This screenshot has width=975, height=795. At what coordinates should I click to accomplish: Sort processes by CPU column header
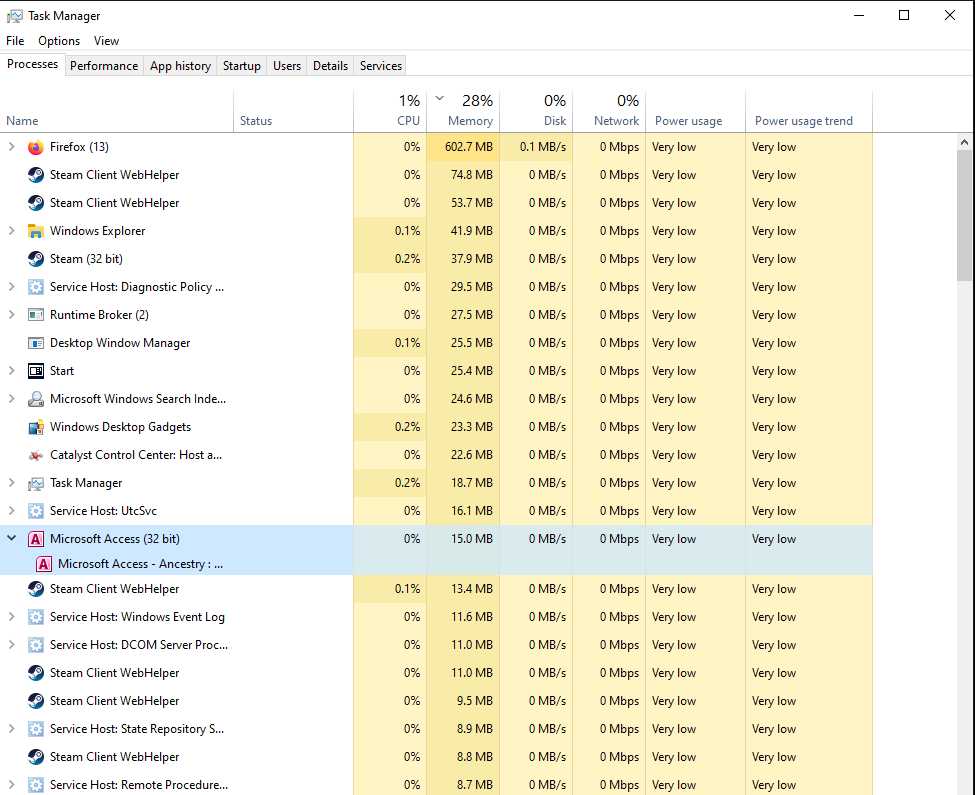[x=390, y=112]
